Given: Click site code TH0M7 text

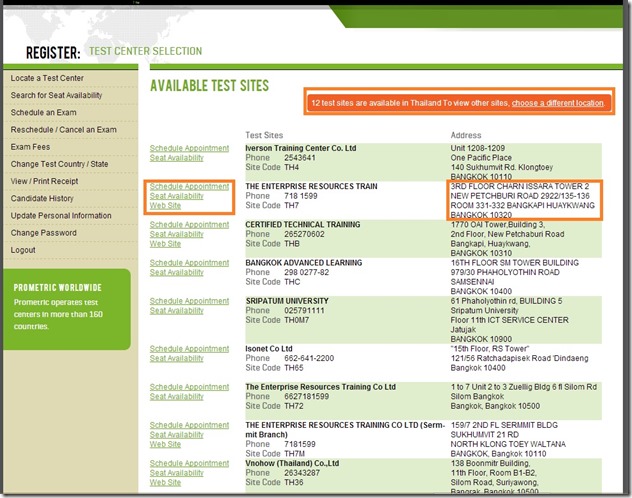Looking at the screenshot, I should pyautogui.click(x=297, y=320).
